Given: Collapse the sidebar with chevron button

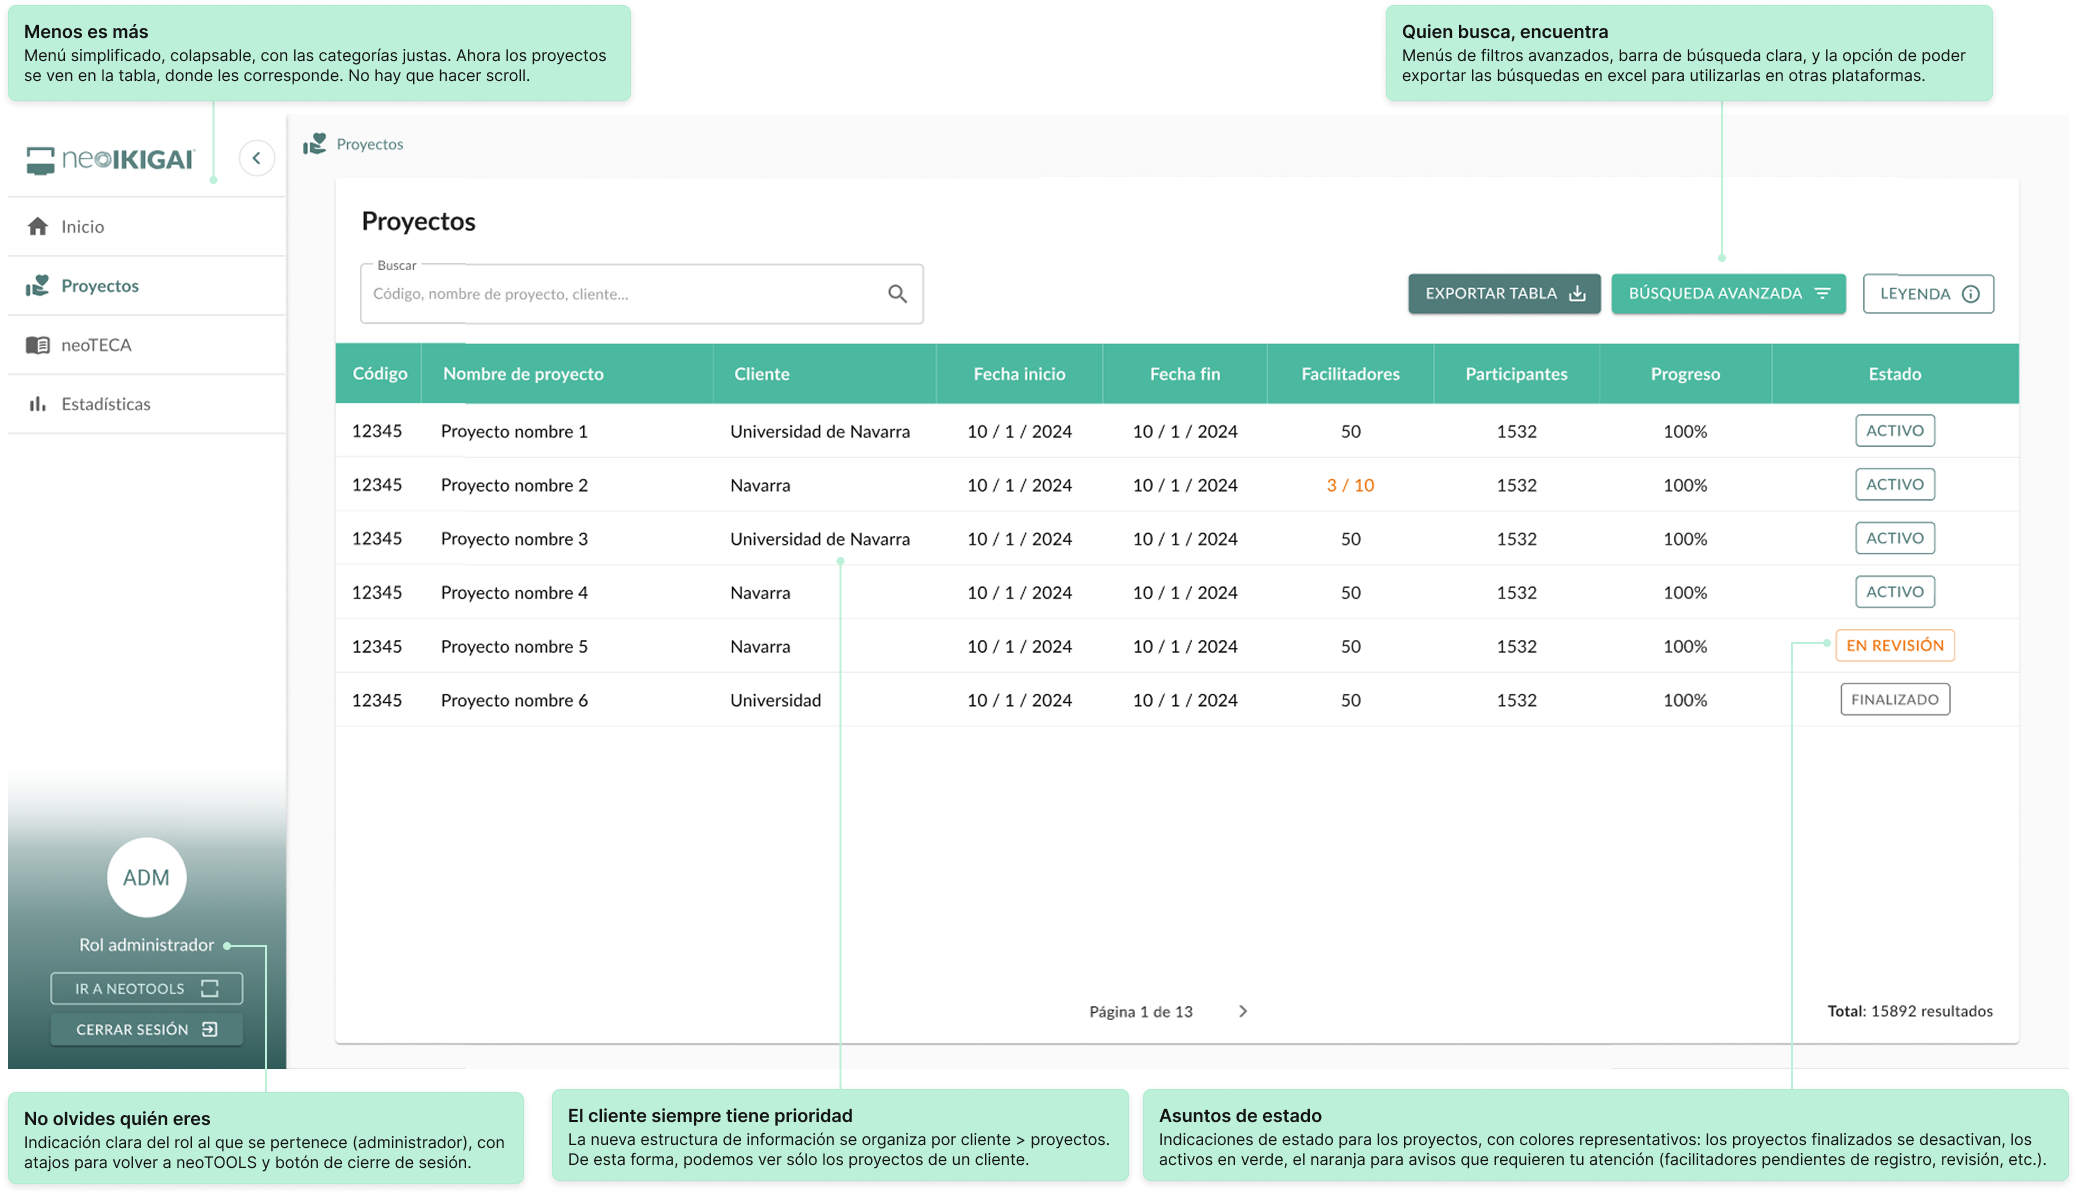Looking at the screenshot, I should (257, 158).
